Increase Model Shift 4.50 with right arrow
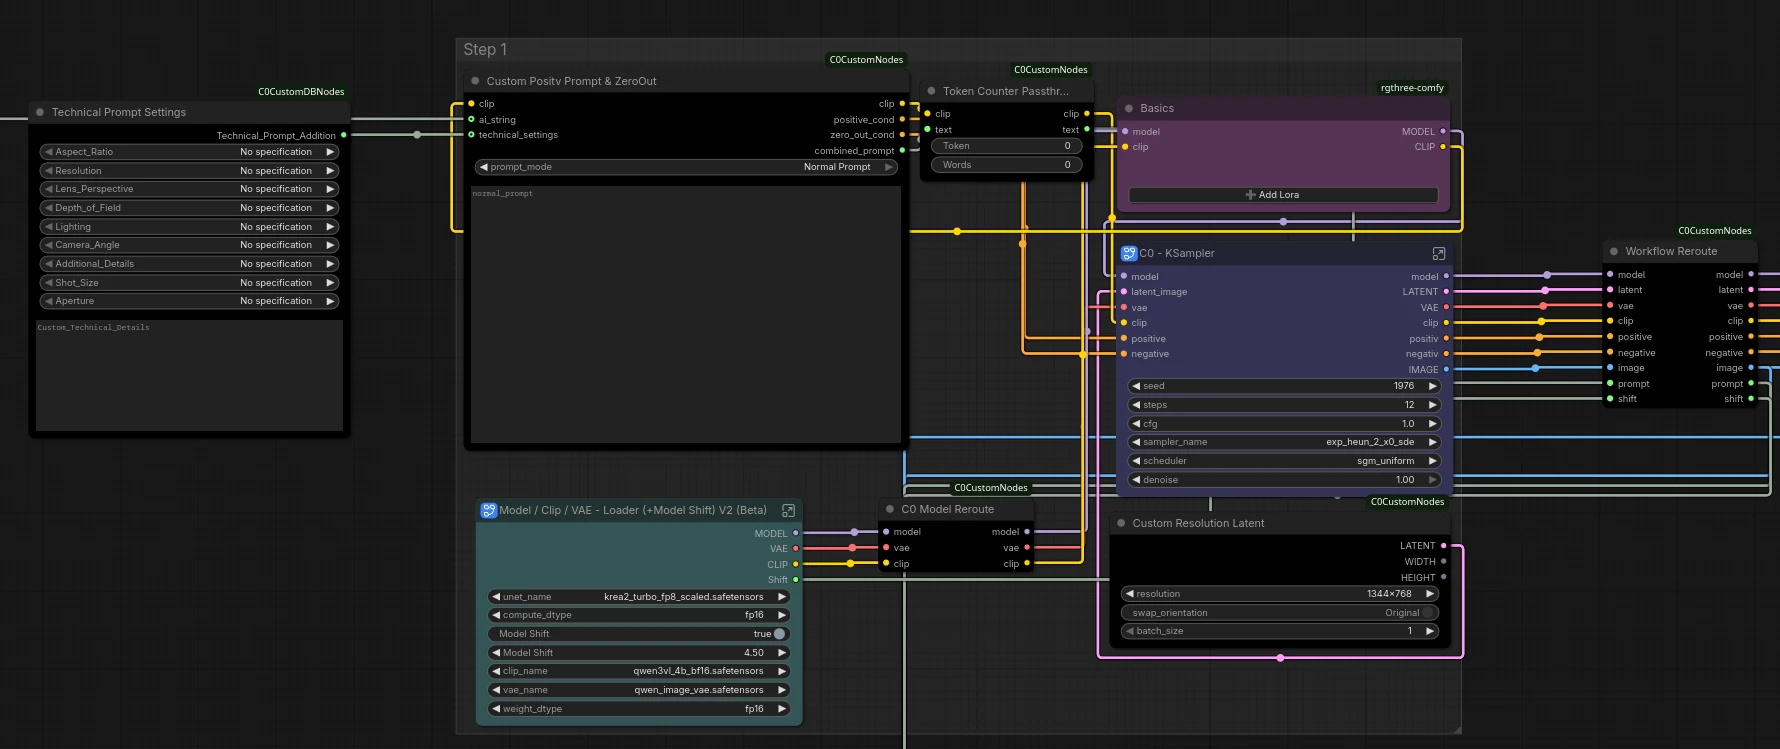1780x749 pixels. click(x=782, y=653)
